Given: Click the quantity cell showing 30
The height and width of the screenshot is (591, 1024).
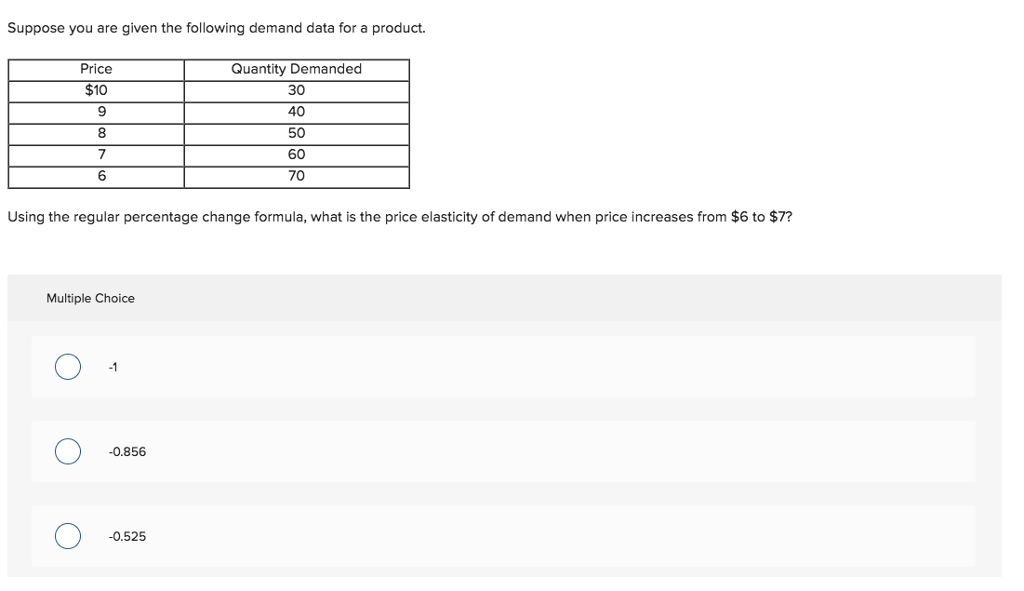Looking at the screenshot, I should [295, 90].
